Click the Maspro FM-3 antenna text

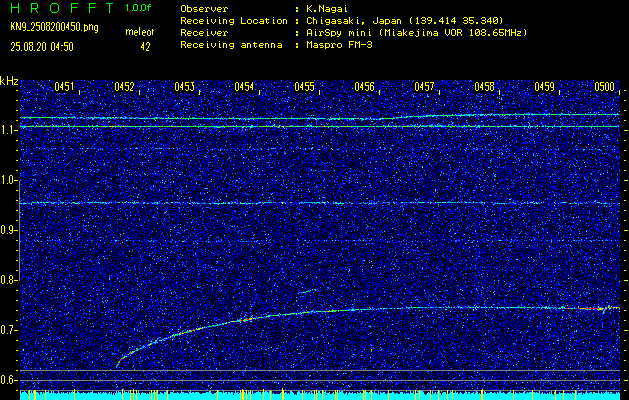pos(339,45)
